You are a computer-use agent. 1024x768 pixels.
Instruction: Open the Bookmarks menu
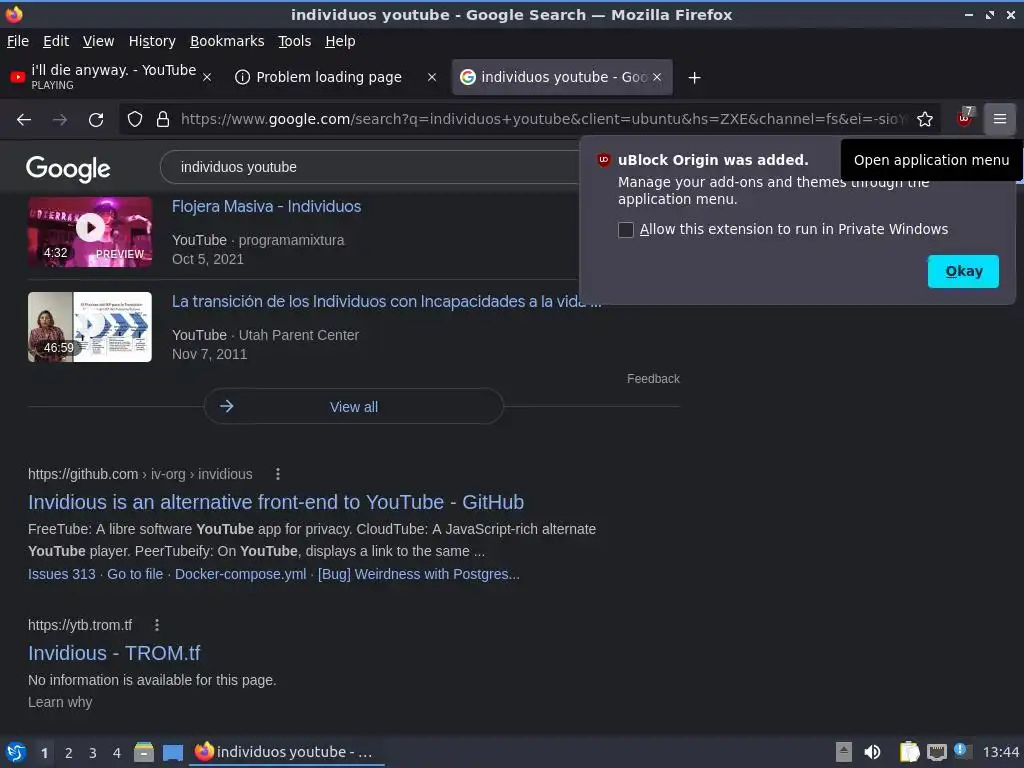click(227, 41)
